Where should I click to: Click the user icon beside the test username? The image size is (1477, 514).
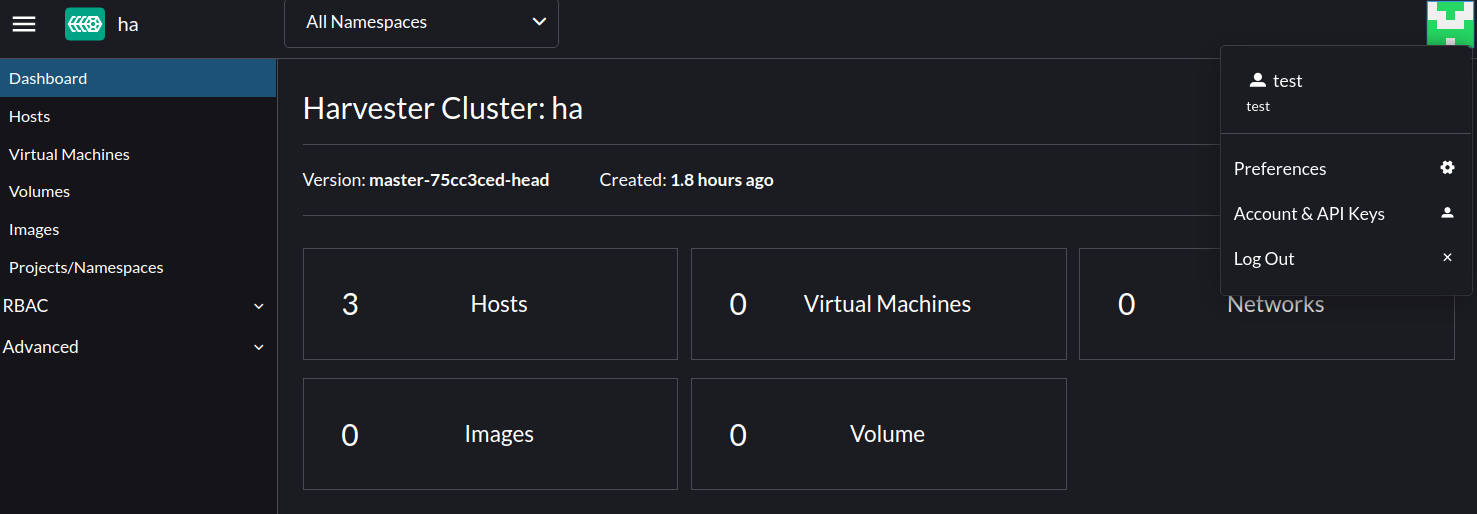(1258, 80)
